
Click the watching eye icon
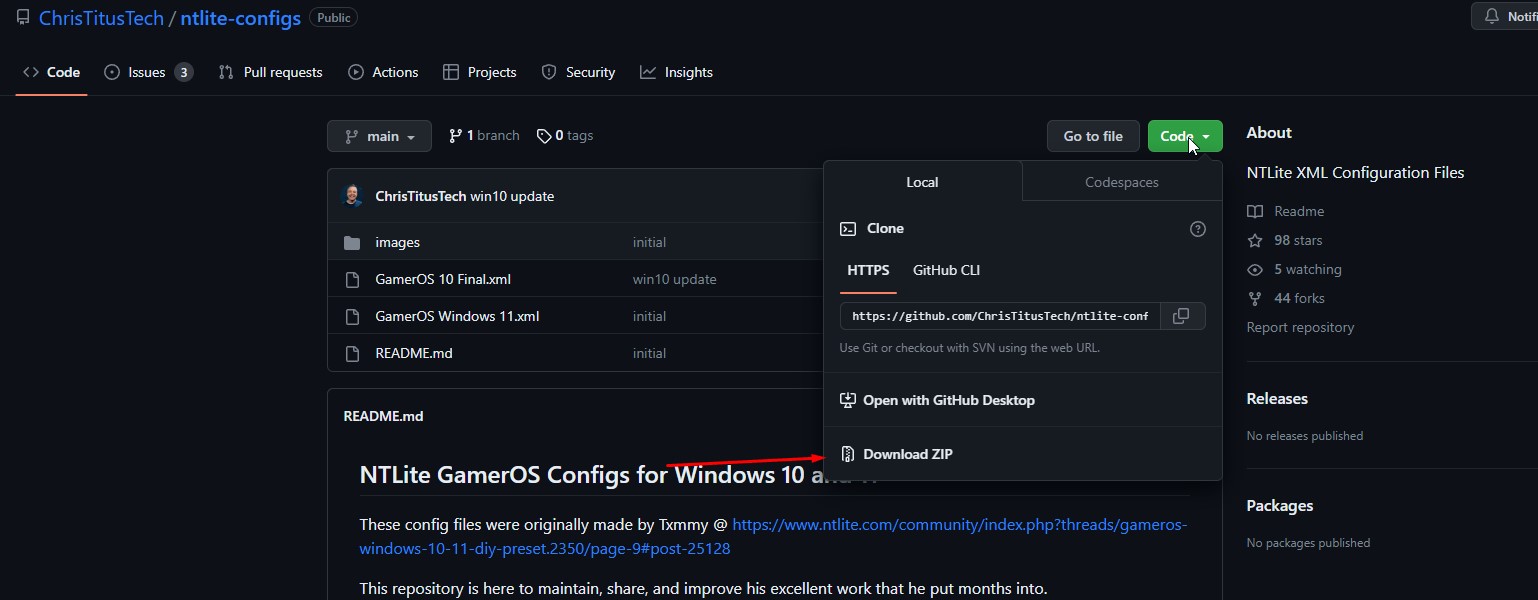point(1253,269)
